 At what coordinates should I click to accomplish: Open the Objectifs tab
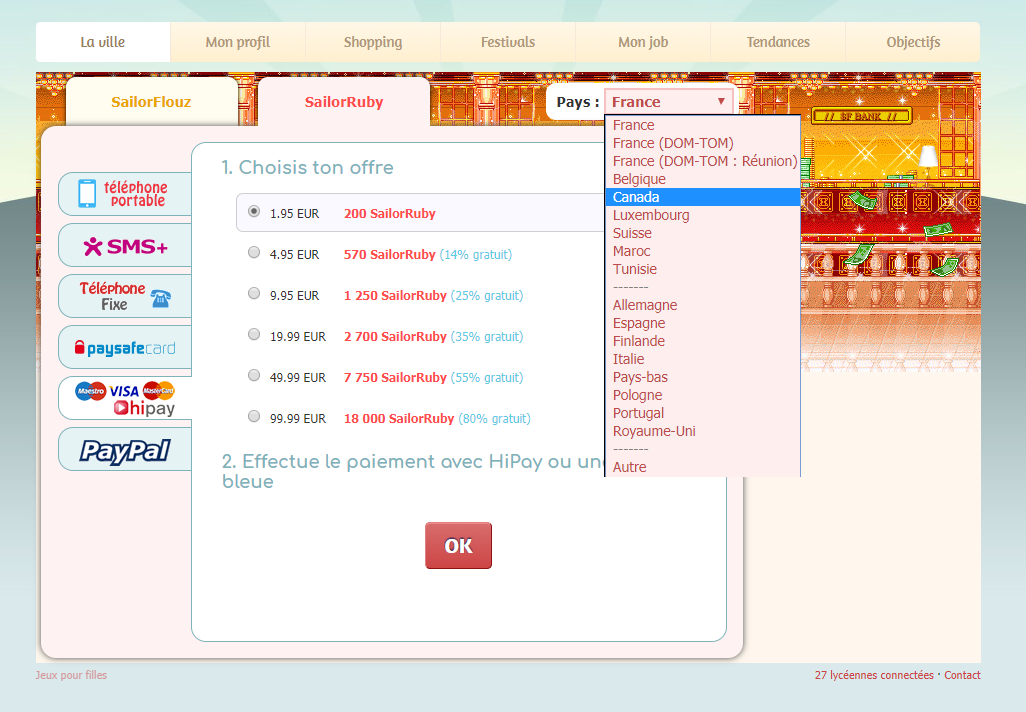point(913,42)
